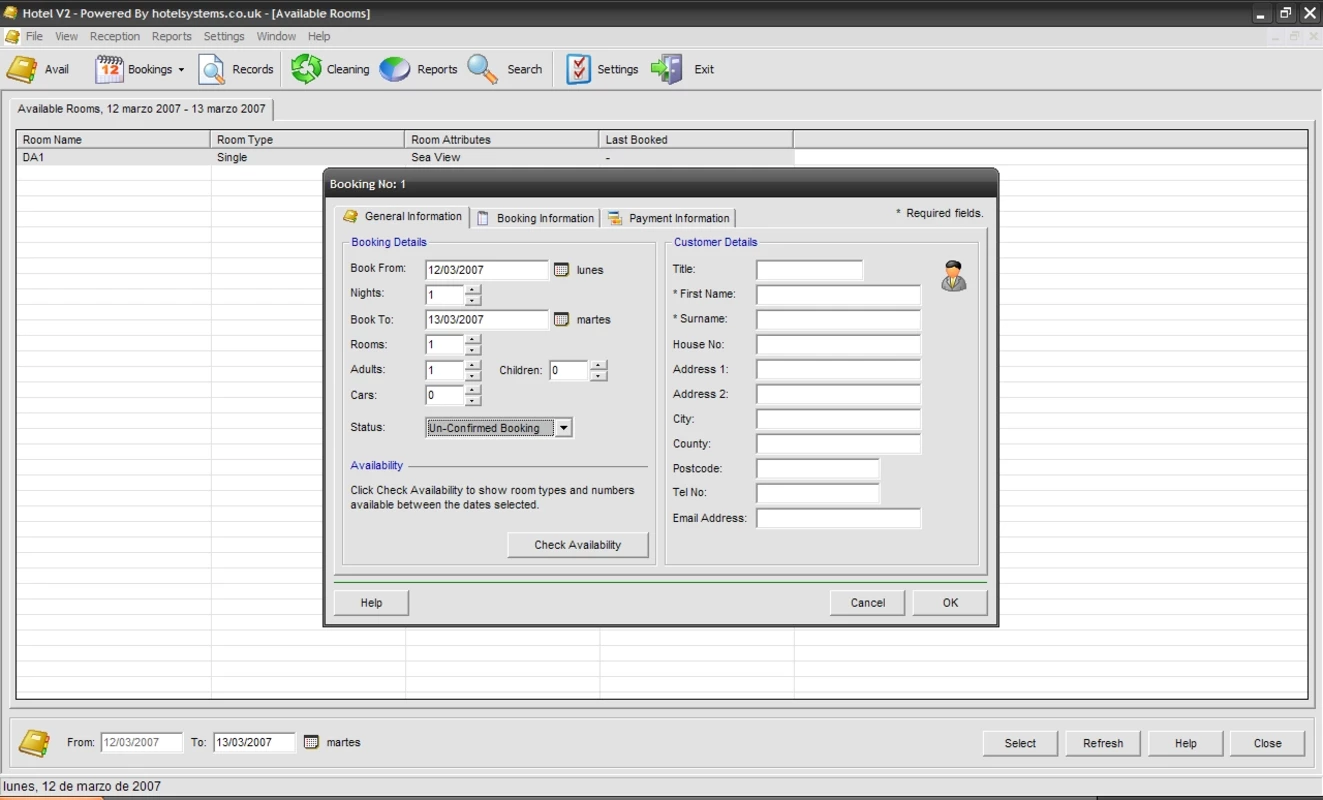Expand the Bookings toolbar dropdown arrow
1323x800 pixels.
pyautogui.click(x=181, y=70)
